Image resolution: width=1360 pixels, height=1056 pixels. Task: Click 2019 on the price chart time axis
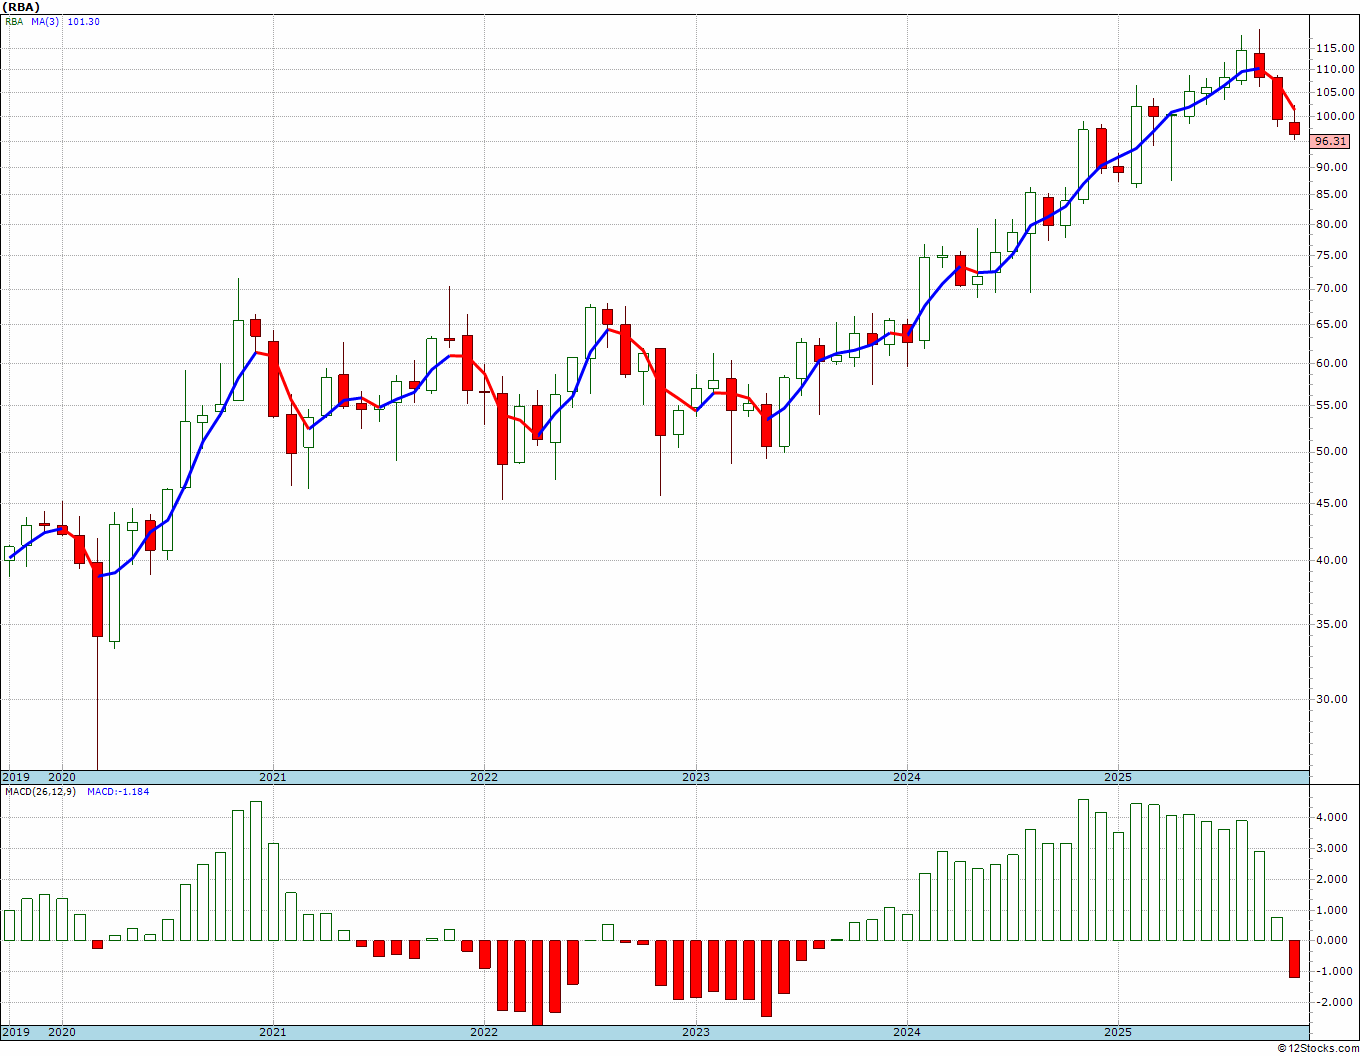click(x=15, y=777)
